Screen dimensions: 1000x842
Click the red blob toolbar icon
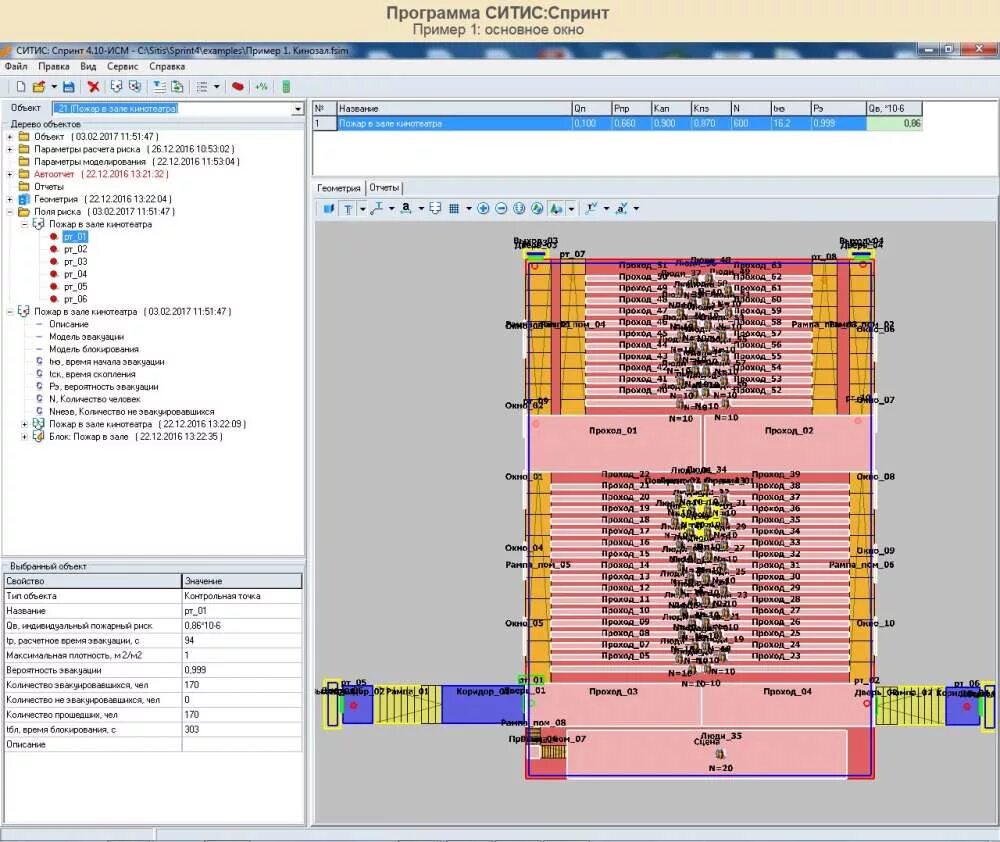pos(238,87)
